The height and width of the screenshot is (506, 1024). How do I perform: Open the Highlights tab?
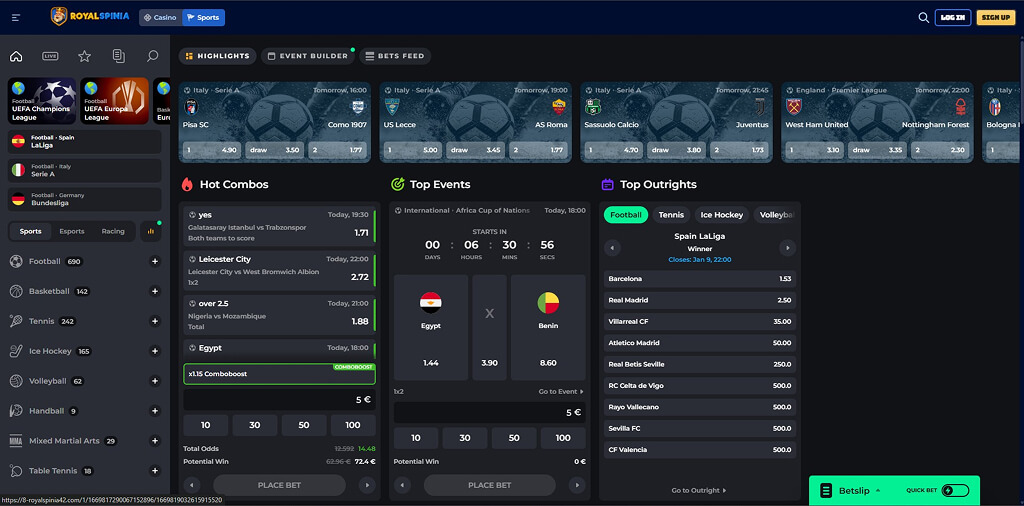pos(217,56)
